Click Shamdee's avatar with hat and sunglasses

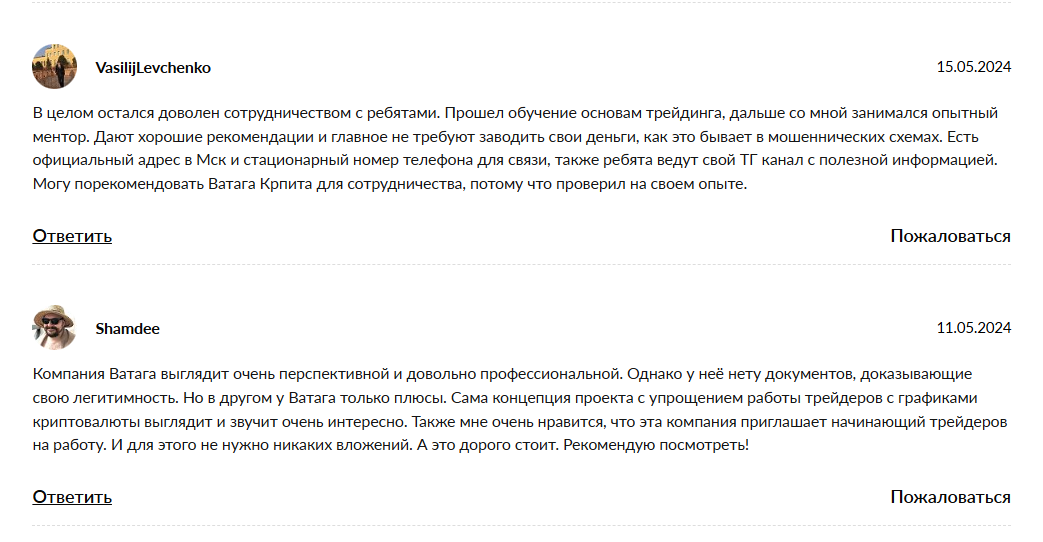54,328
